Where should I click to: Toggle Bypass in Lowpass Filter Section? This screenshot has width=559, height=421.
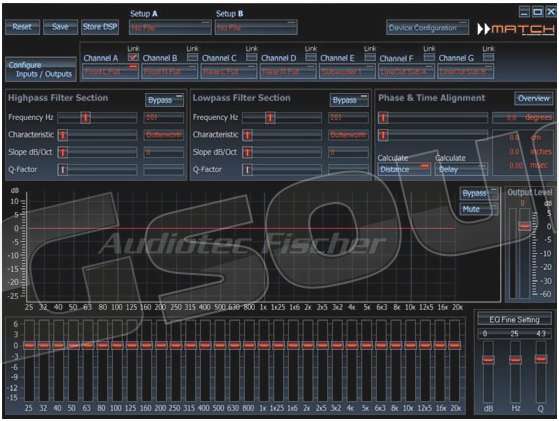point(349,100)
